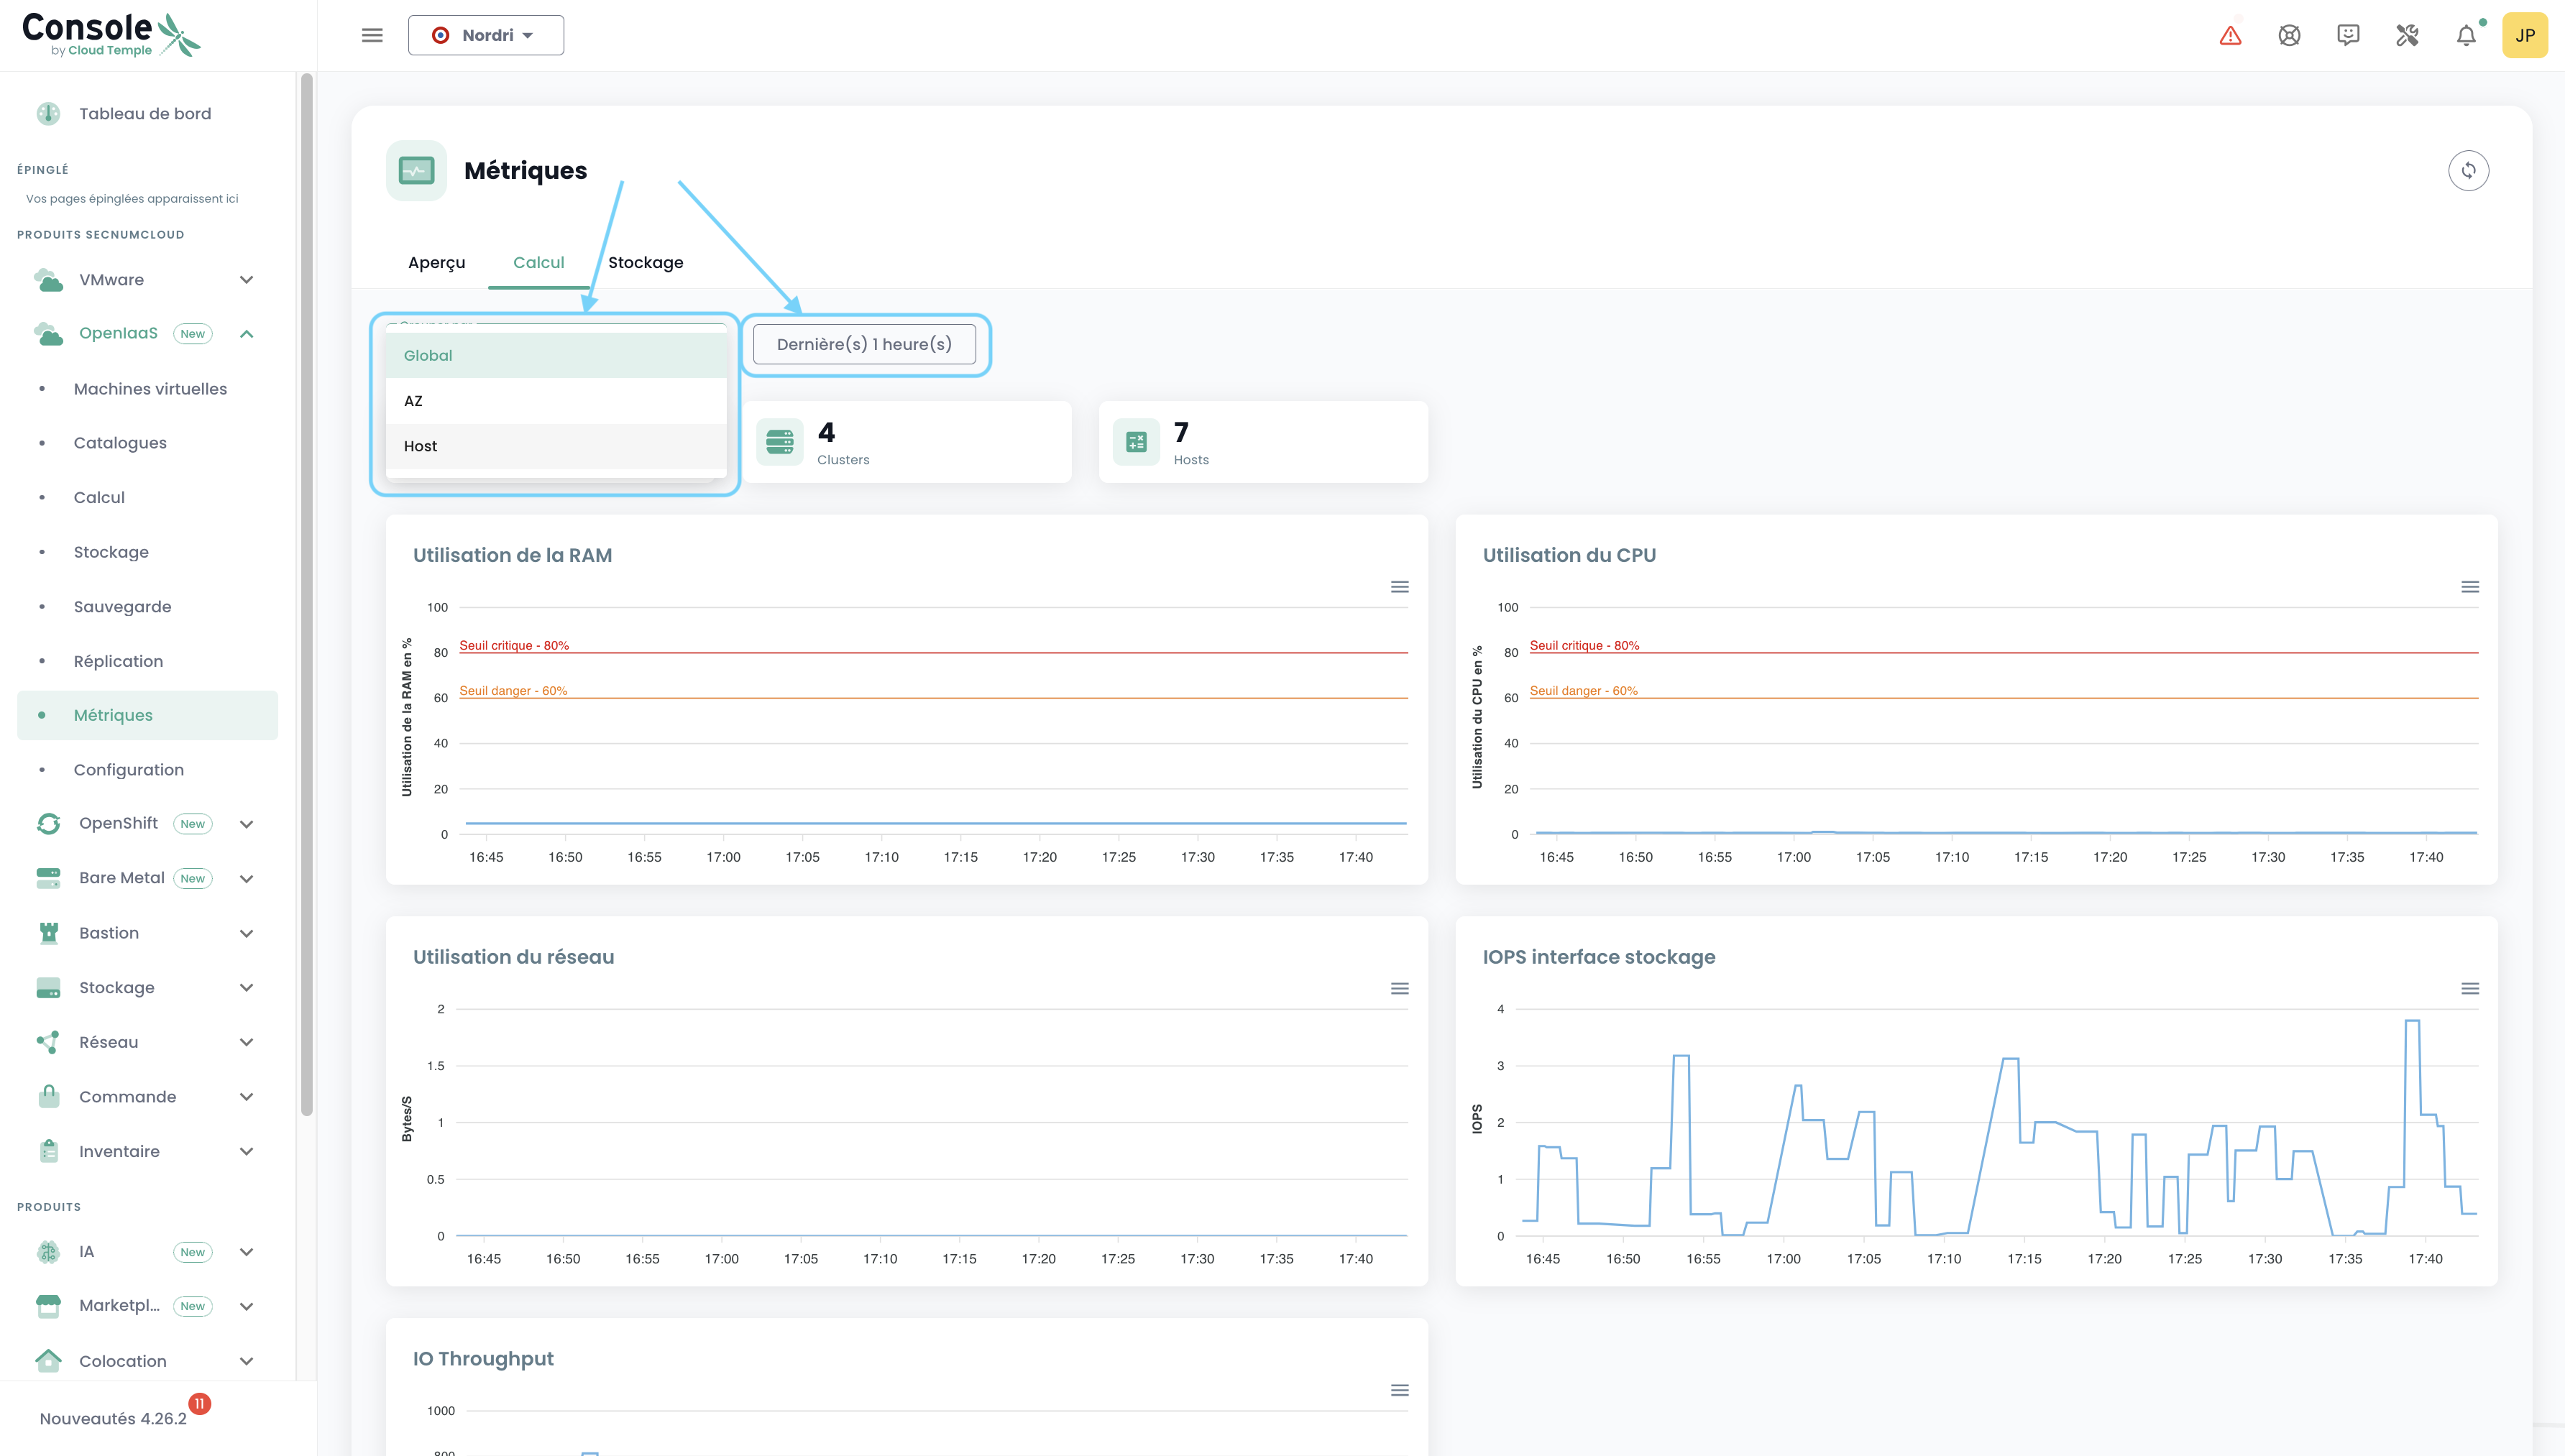The image size is (2565, 1456).
Task: Expand the VMware sidebar section
Action: tap(246, 280)
